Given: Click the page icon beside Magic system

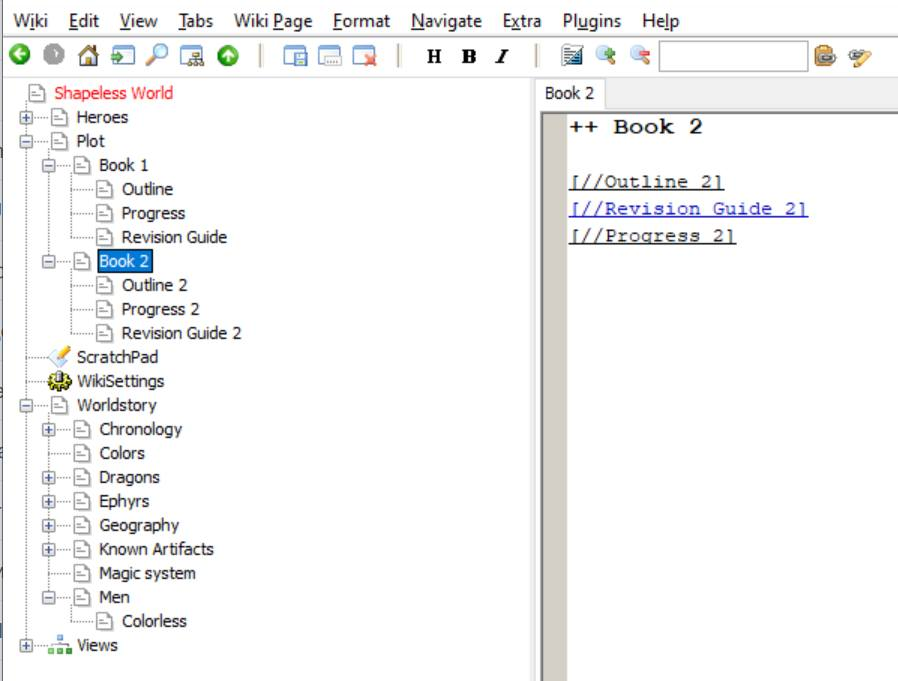Looking at the screenshot, I should pos(82,573).
